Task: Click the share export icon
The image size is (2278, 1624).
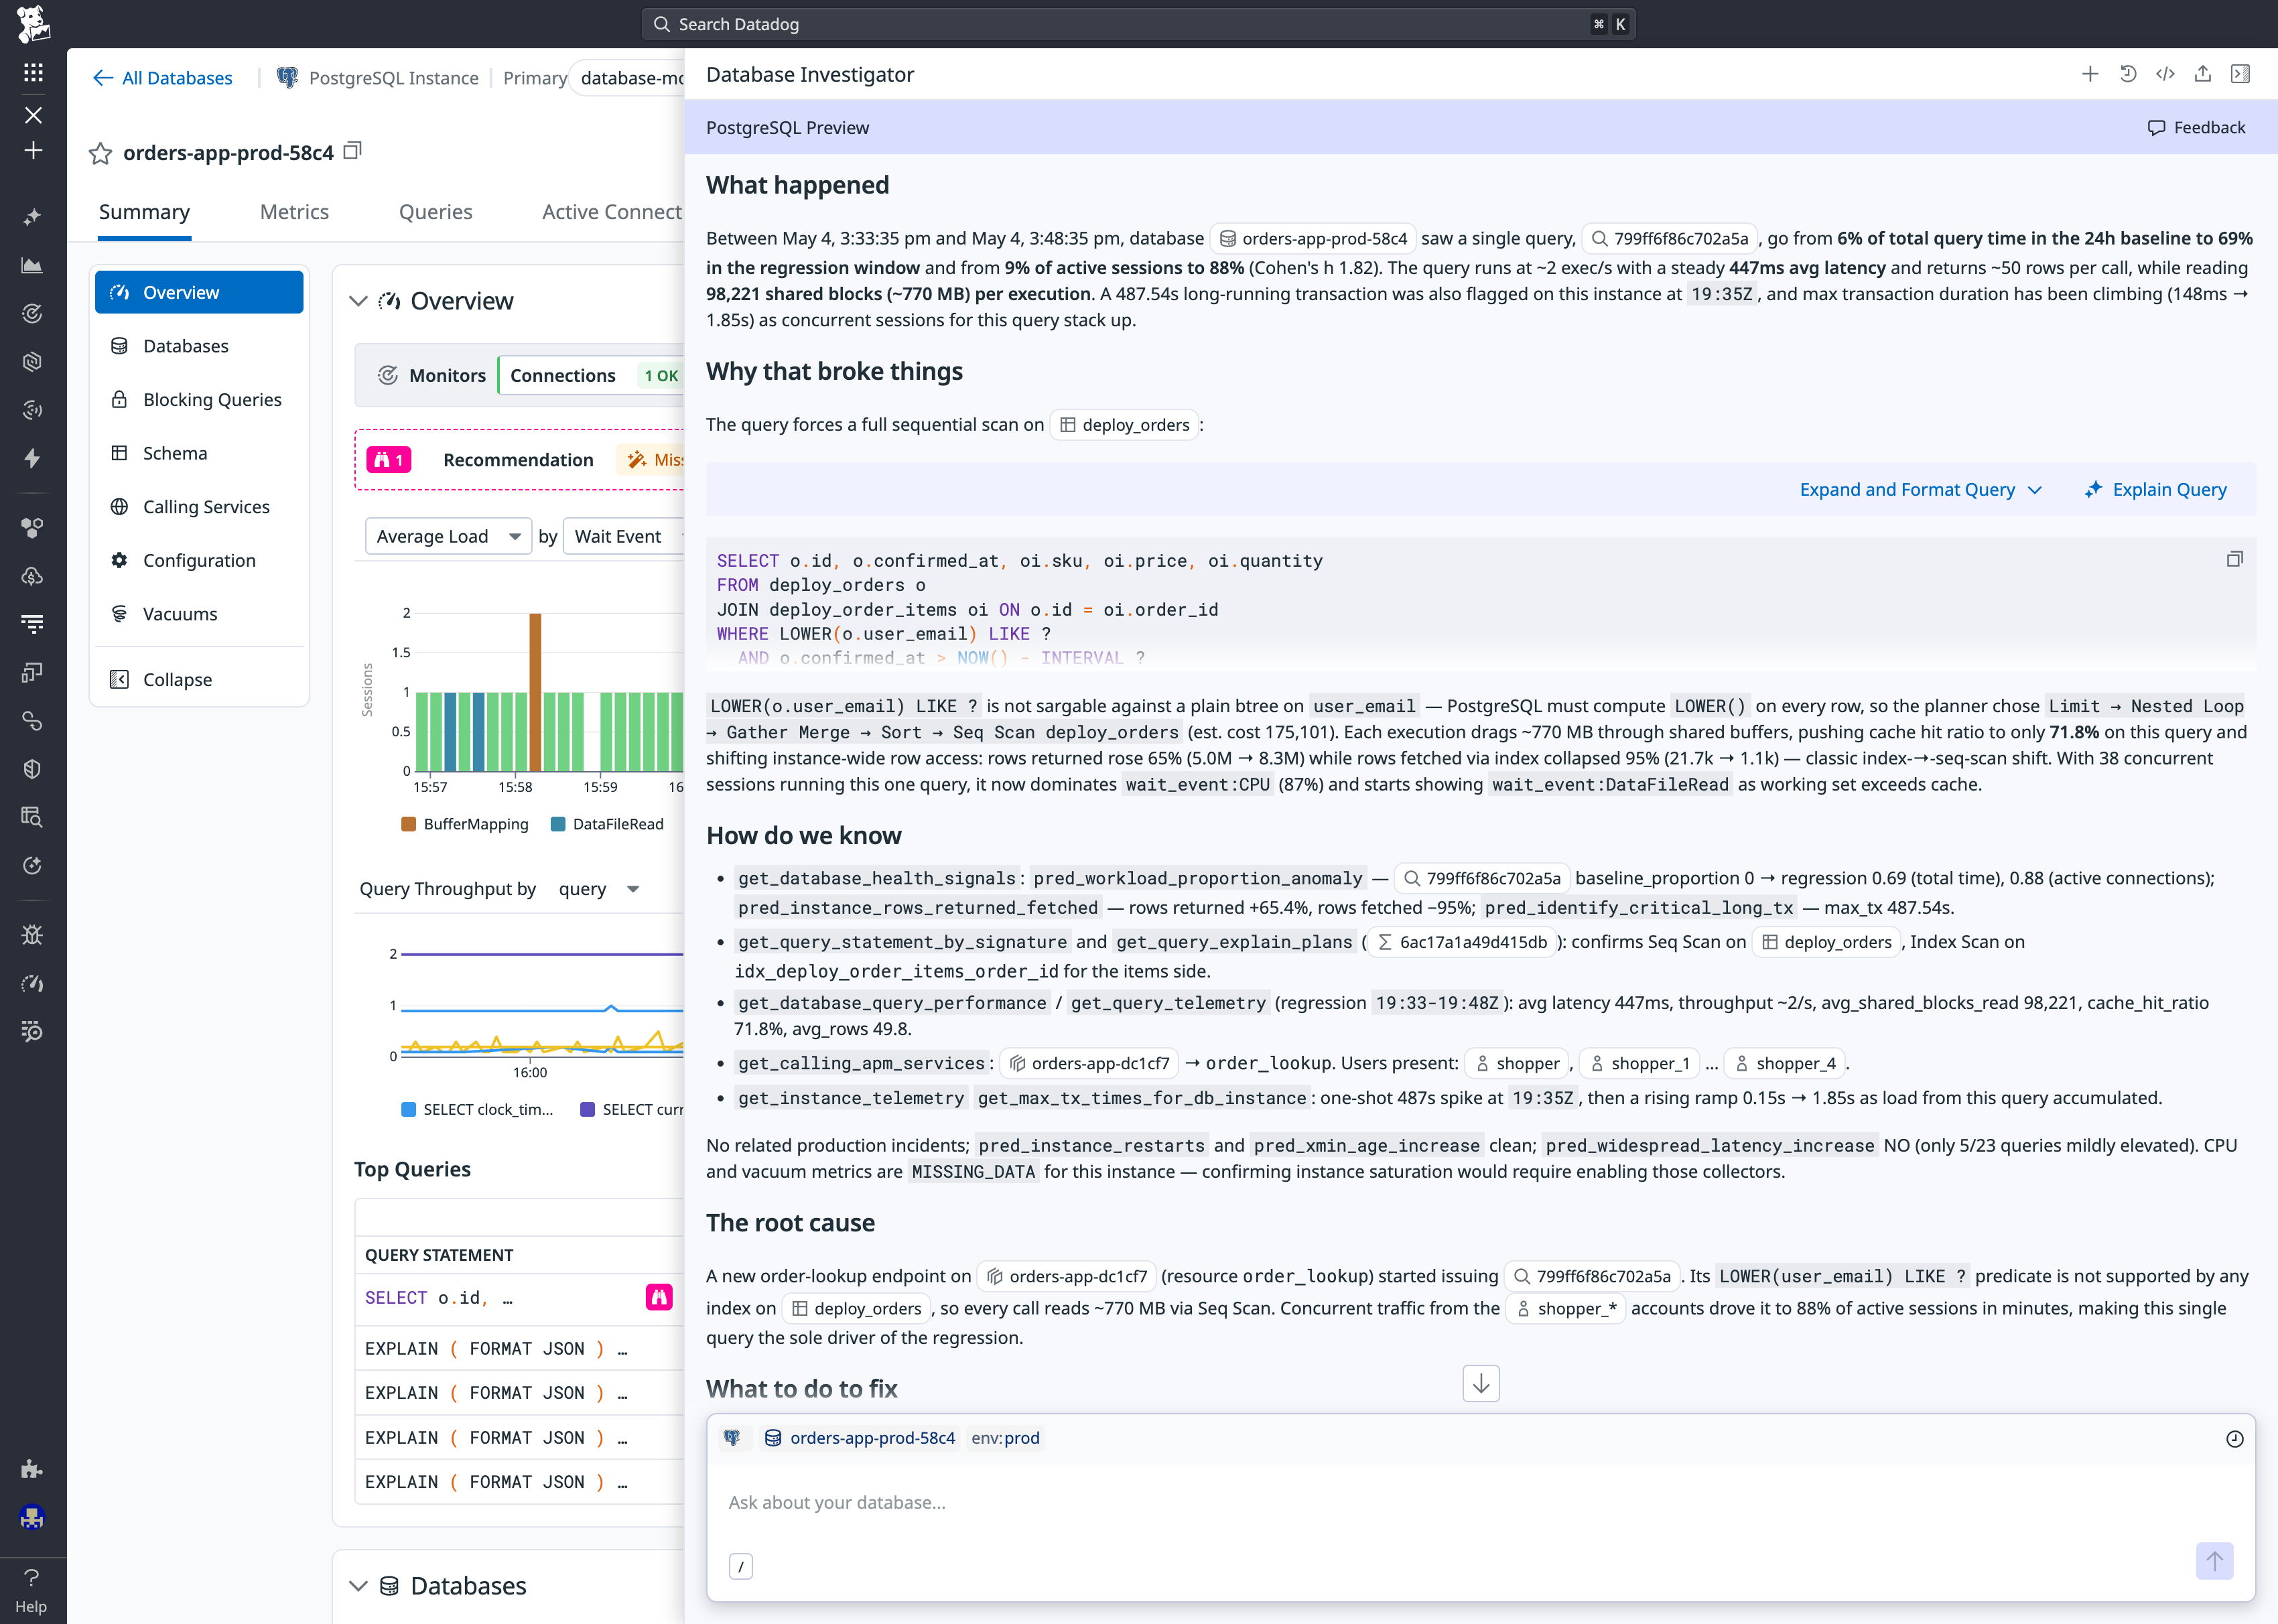Action: pyautogui.click(x=2203, y=74)
